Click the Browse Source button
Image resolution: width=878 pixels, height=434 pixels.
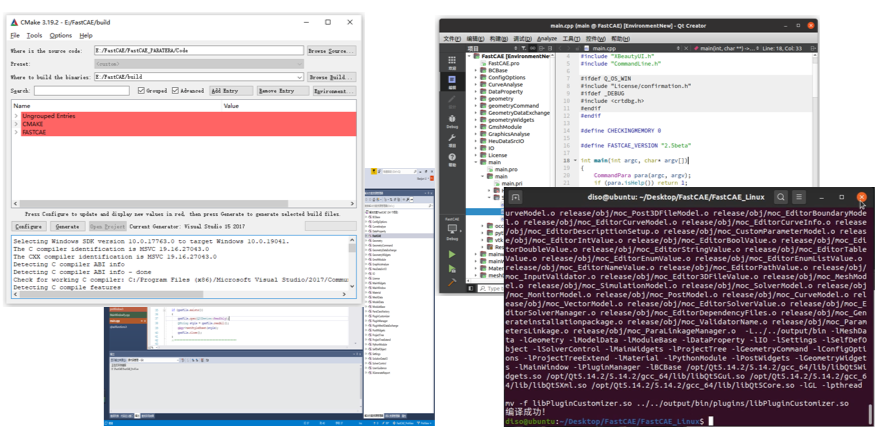(x=331, y=51)
